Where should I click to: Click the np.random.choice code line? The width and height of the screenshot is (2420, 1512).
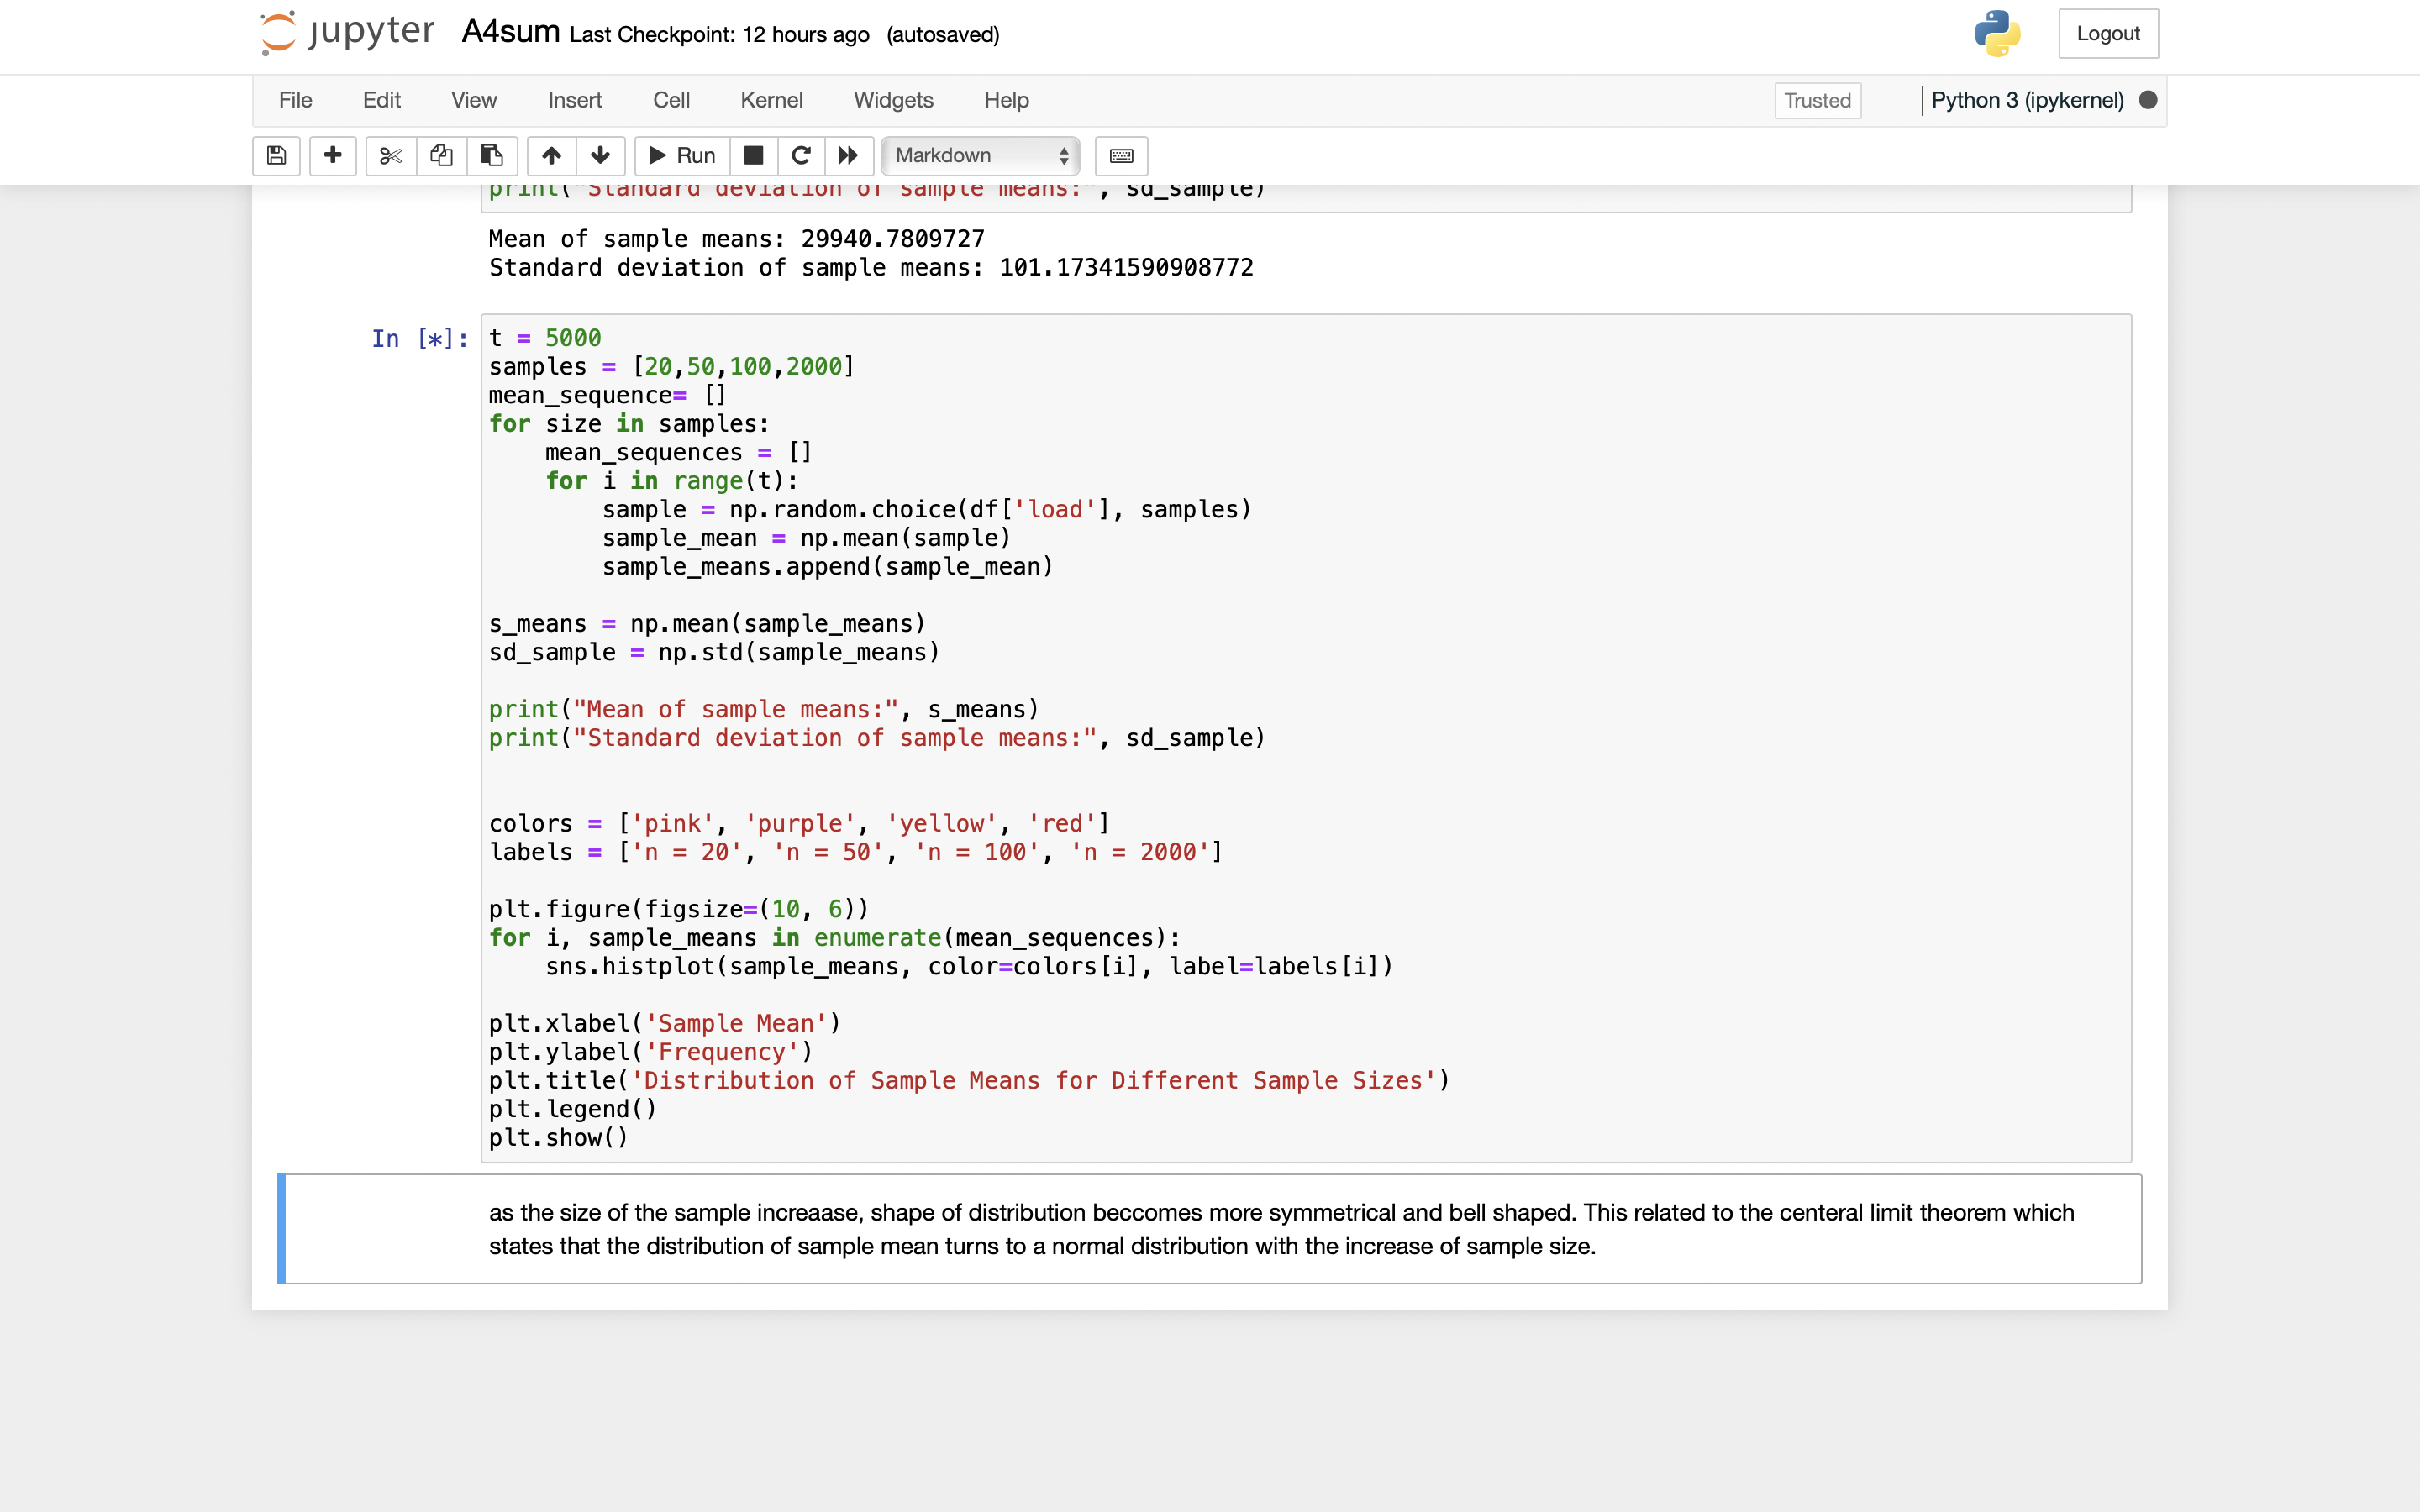pyautogui.click(x=927, y=510)
